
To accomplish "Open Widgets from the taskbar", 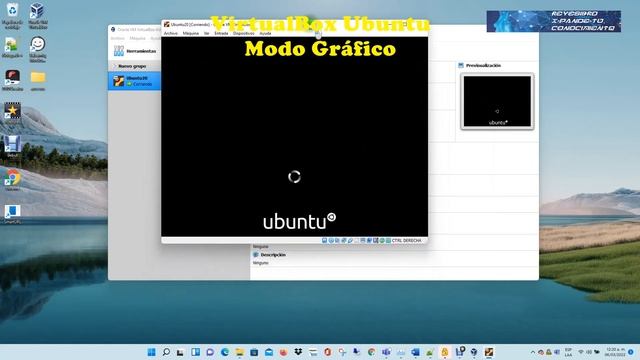I will (x=195, y=352).
